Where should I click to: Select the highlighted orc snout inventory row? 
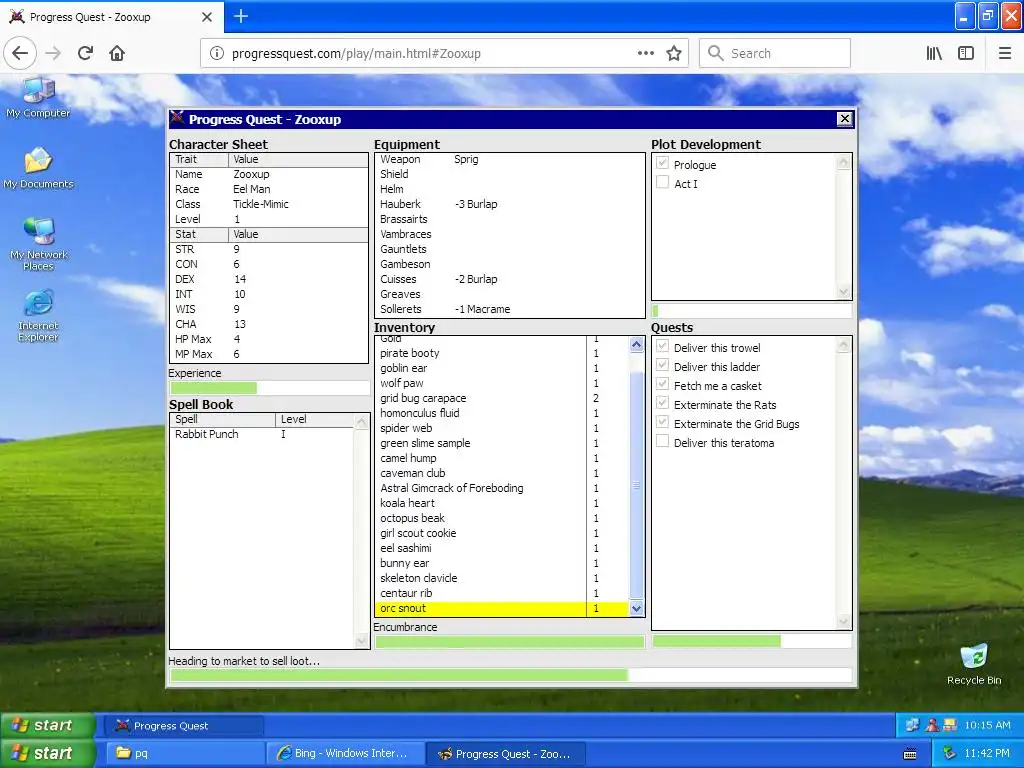click(x=502, y=609)
